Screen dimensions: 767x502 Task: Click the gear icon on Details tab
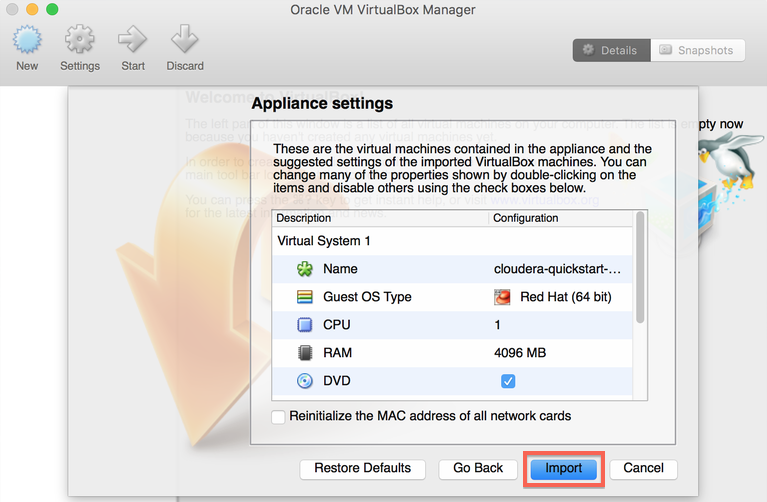[x=588, y=49]
